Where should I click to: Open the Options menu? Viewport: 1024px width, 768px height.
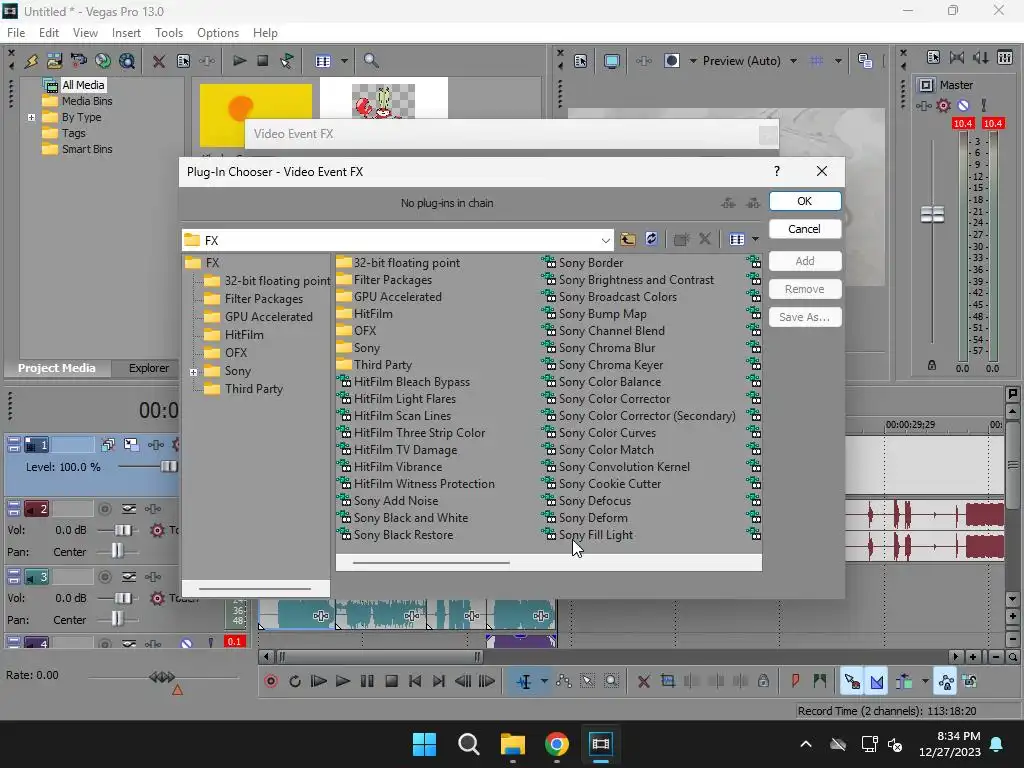click(218, 33)
